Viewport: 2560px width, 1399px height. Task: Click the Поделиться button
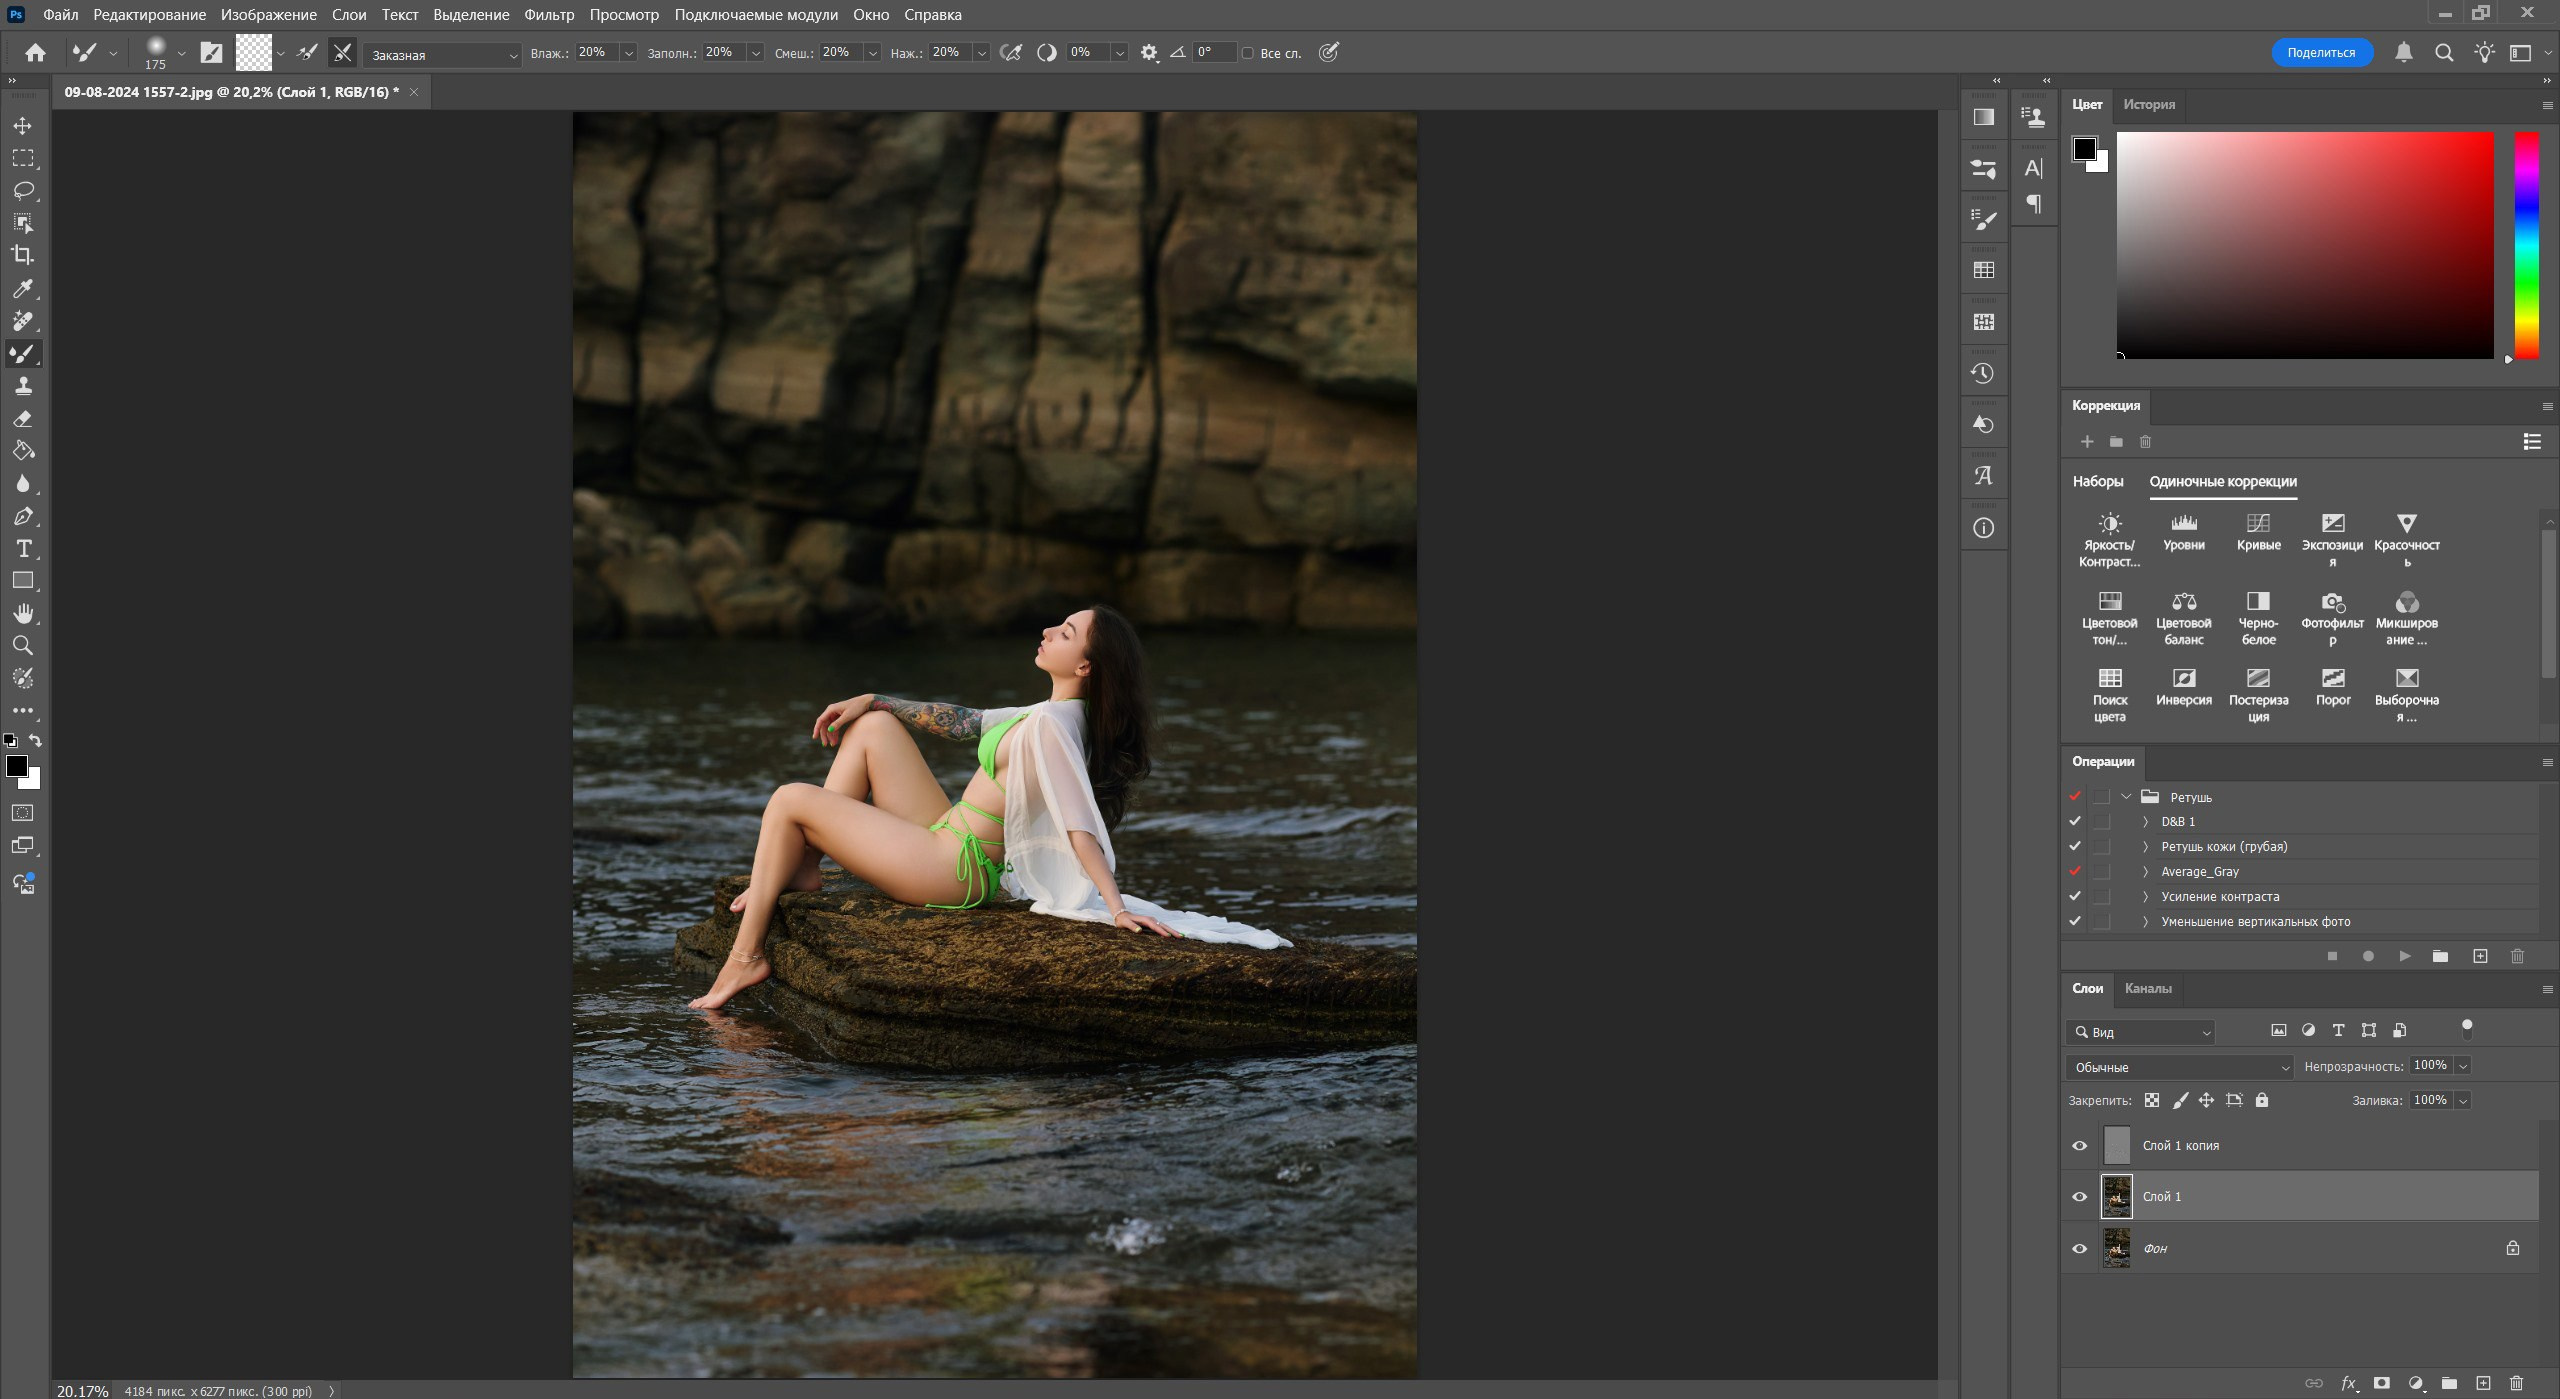point(2321,53)
